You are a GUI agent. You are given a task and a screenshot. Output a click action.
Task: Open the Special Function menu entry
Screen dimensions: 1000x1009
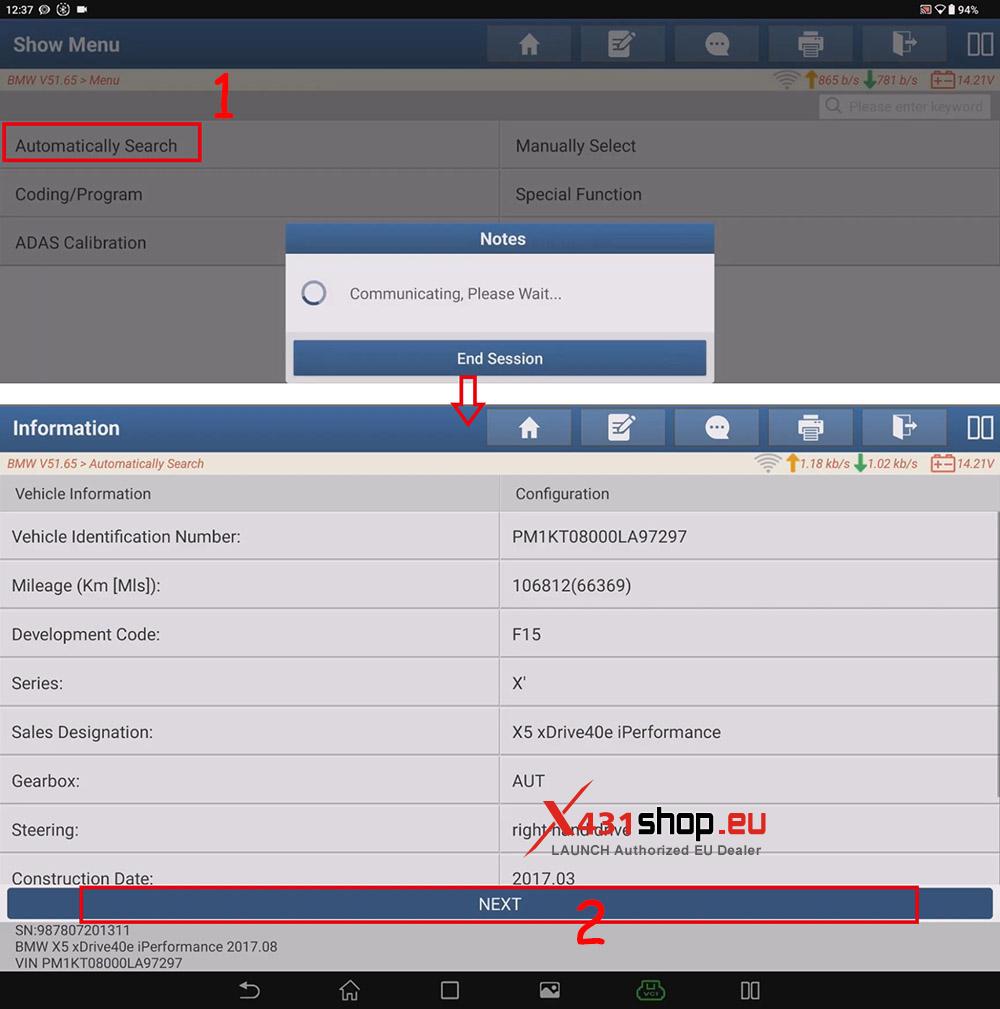[x=578, y=194]
